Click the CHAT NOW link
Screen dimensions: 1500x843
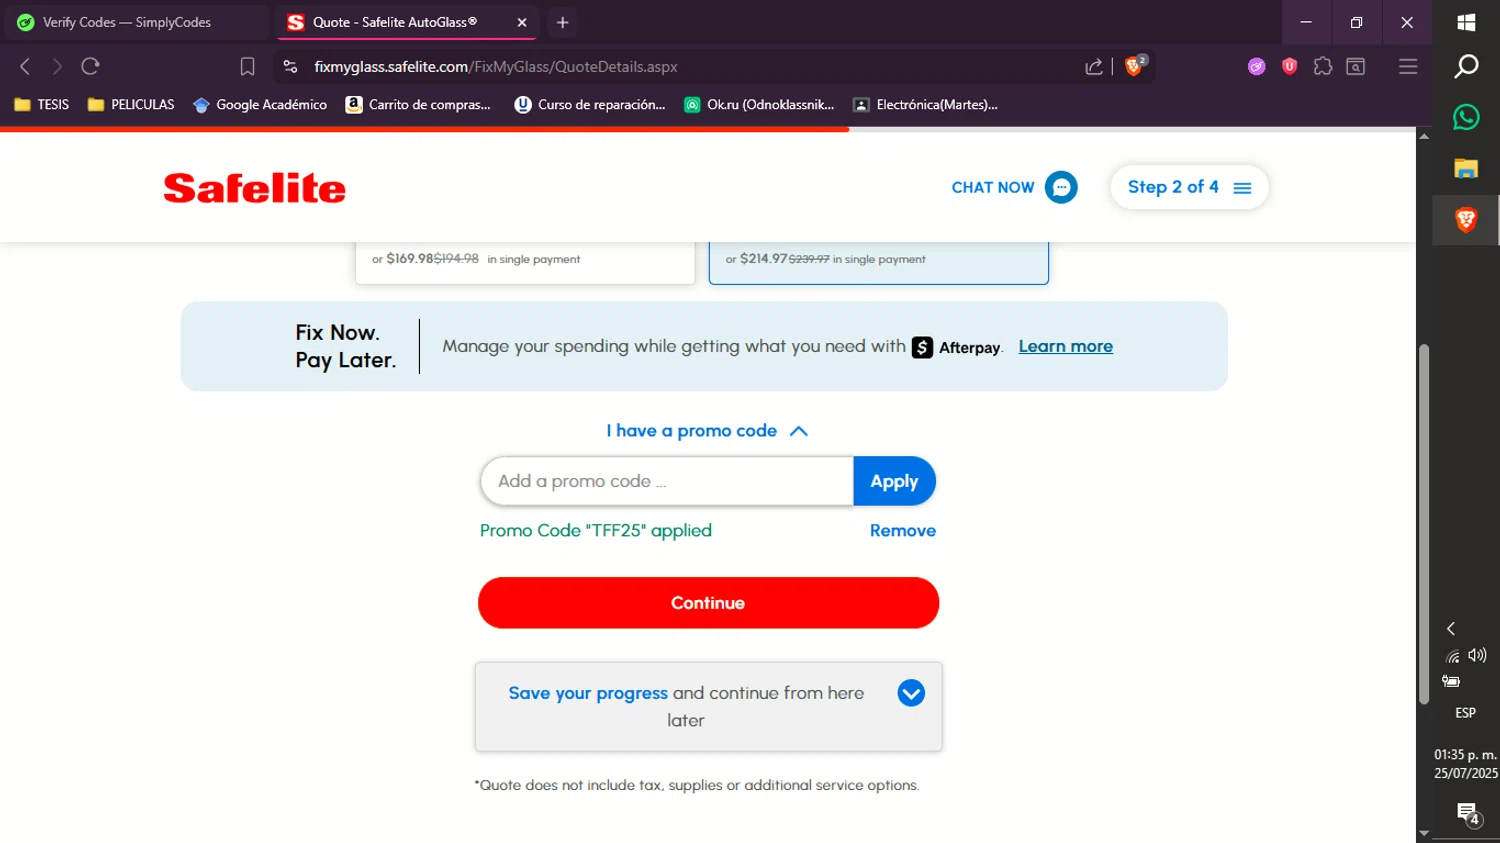pos(993,187)
